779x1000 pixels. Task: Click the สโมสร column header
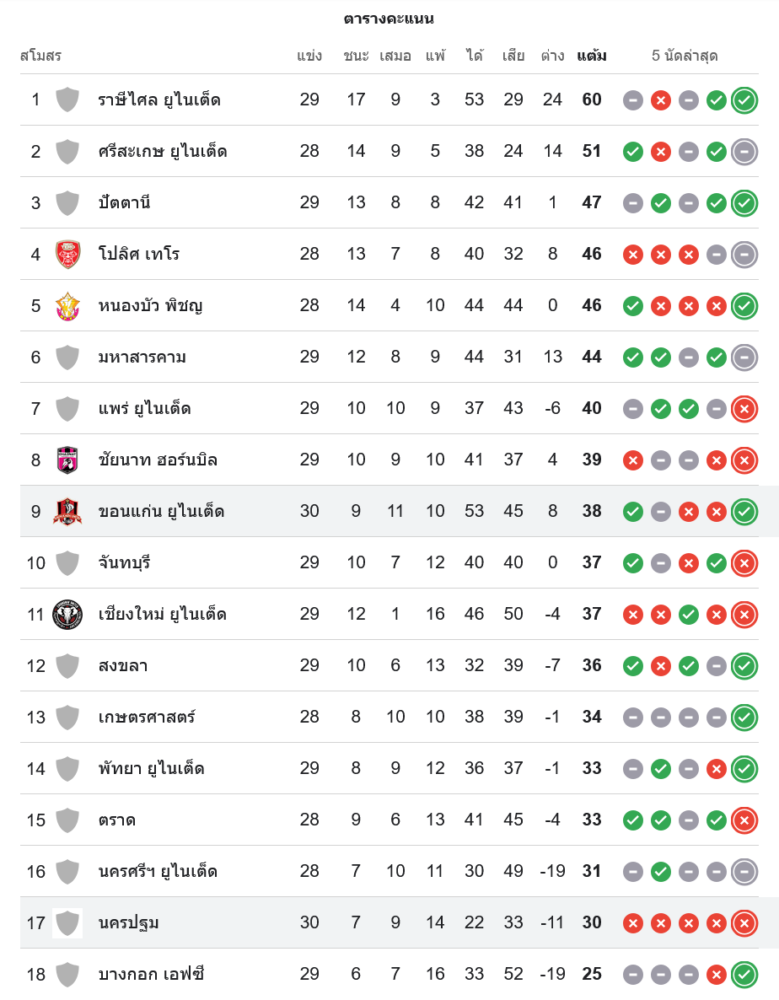point(41,56)
